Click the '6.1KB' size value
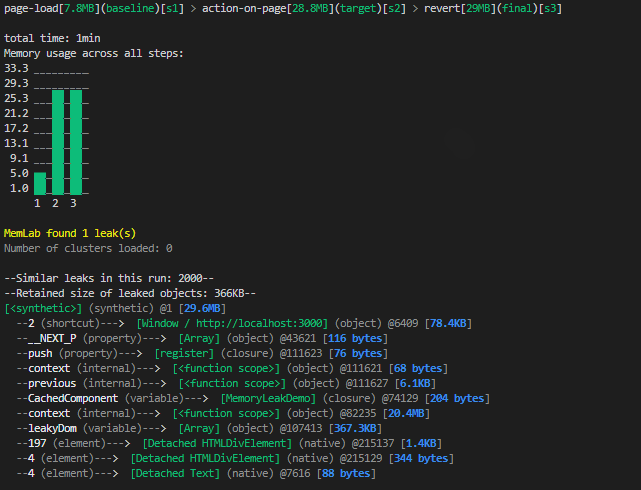 pos(415,384)
